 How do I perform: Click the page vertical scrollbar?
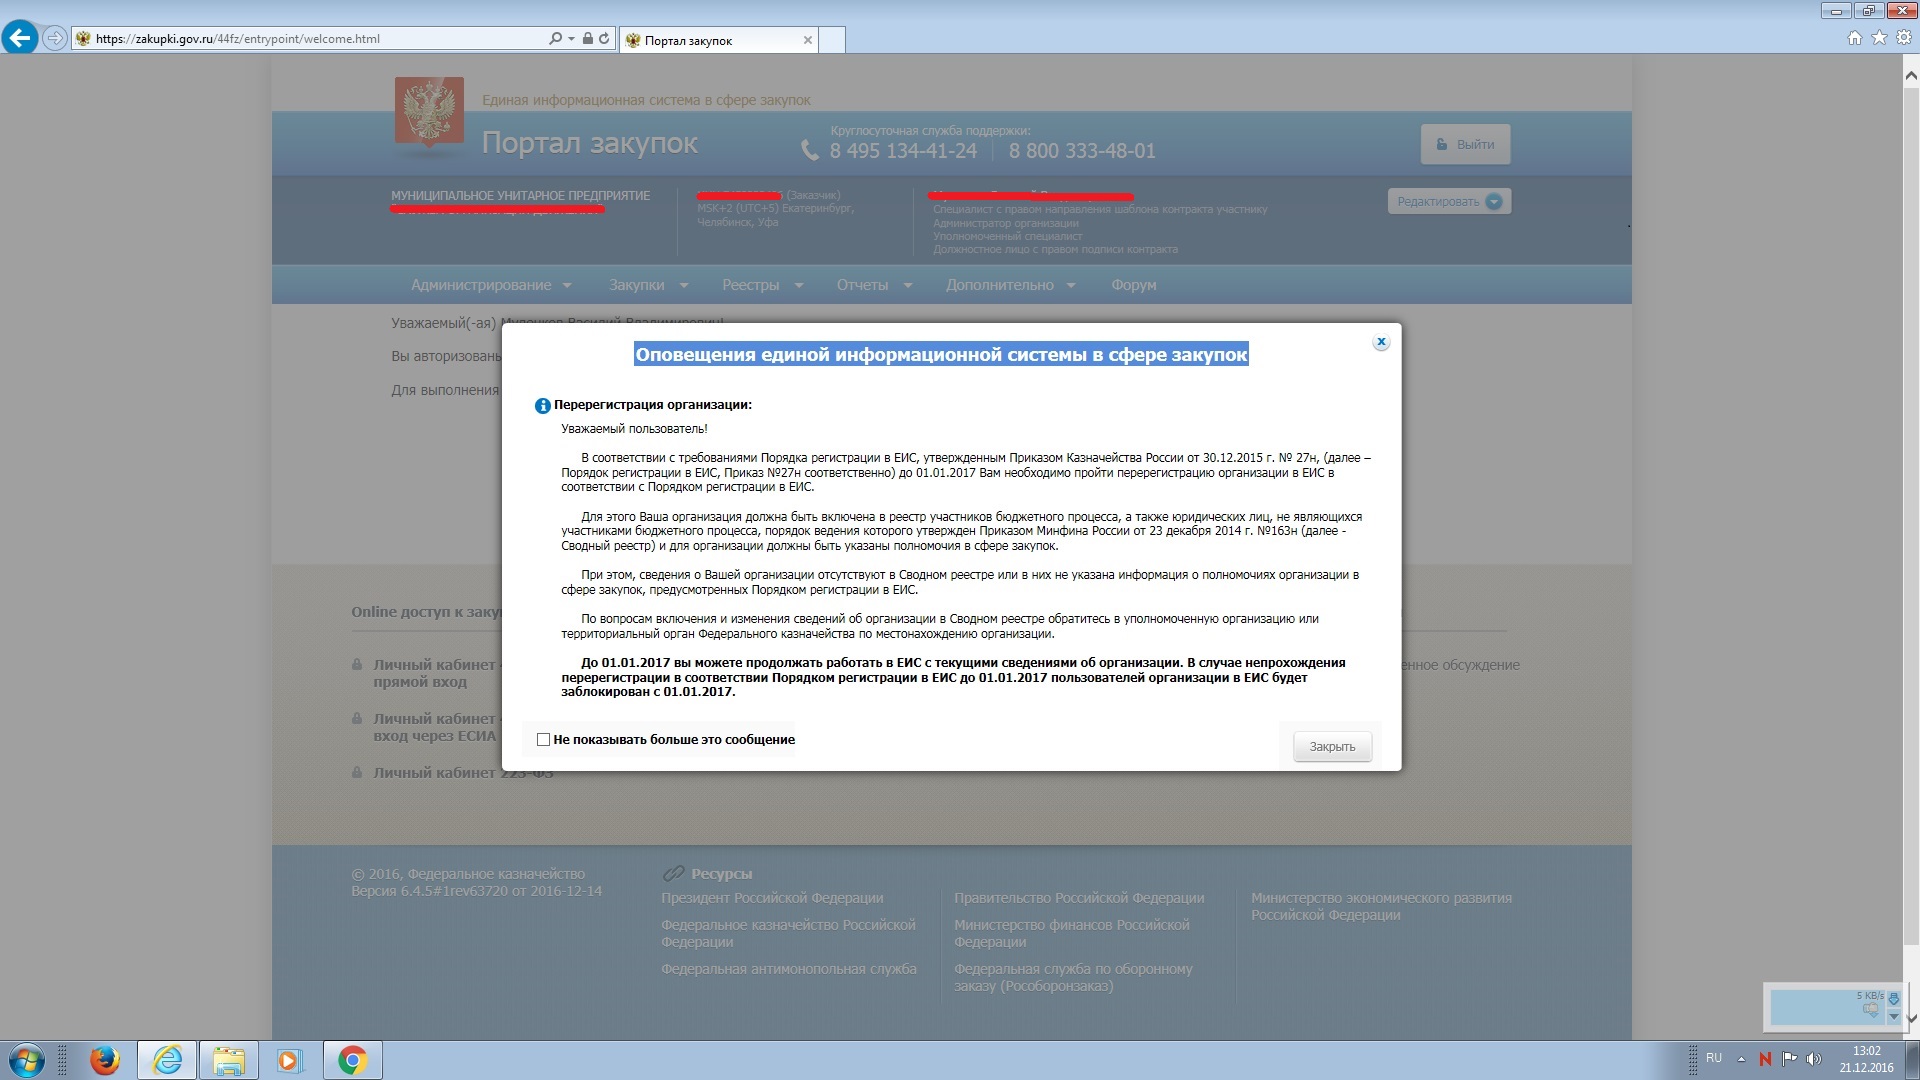tap(1910, 500)
